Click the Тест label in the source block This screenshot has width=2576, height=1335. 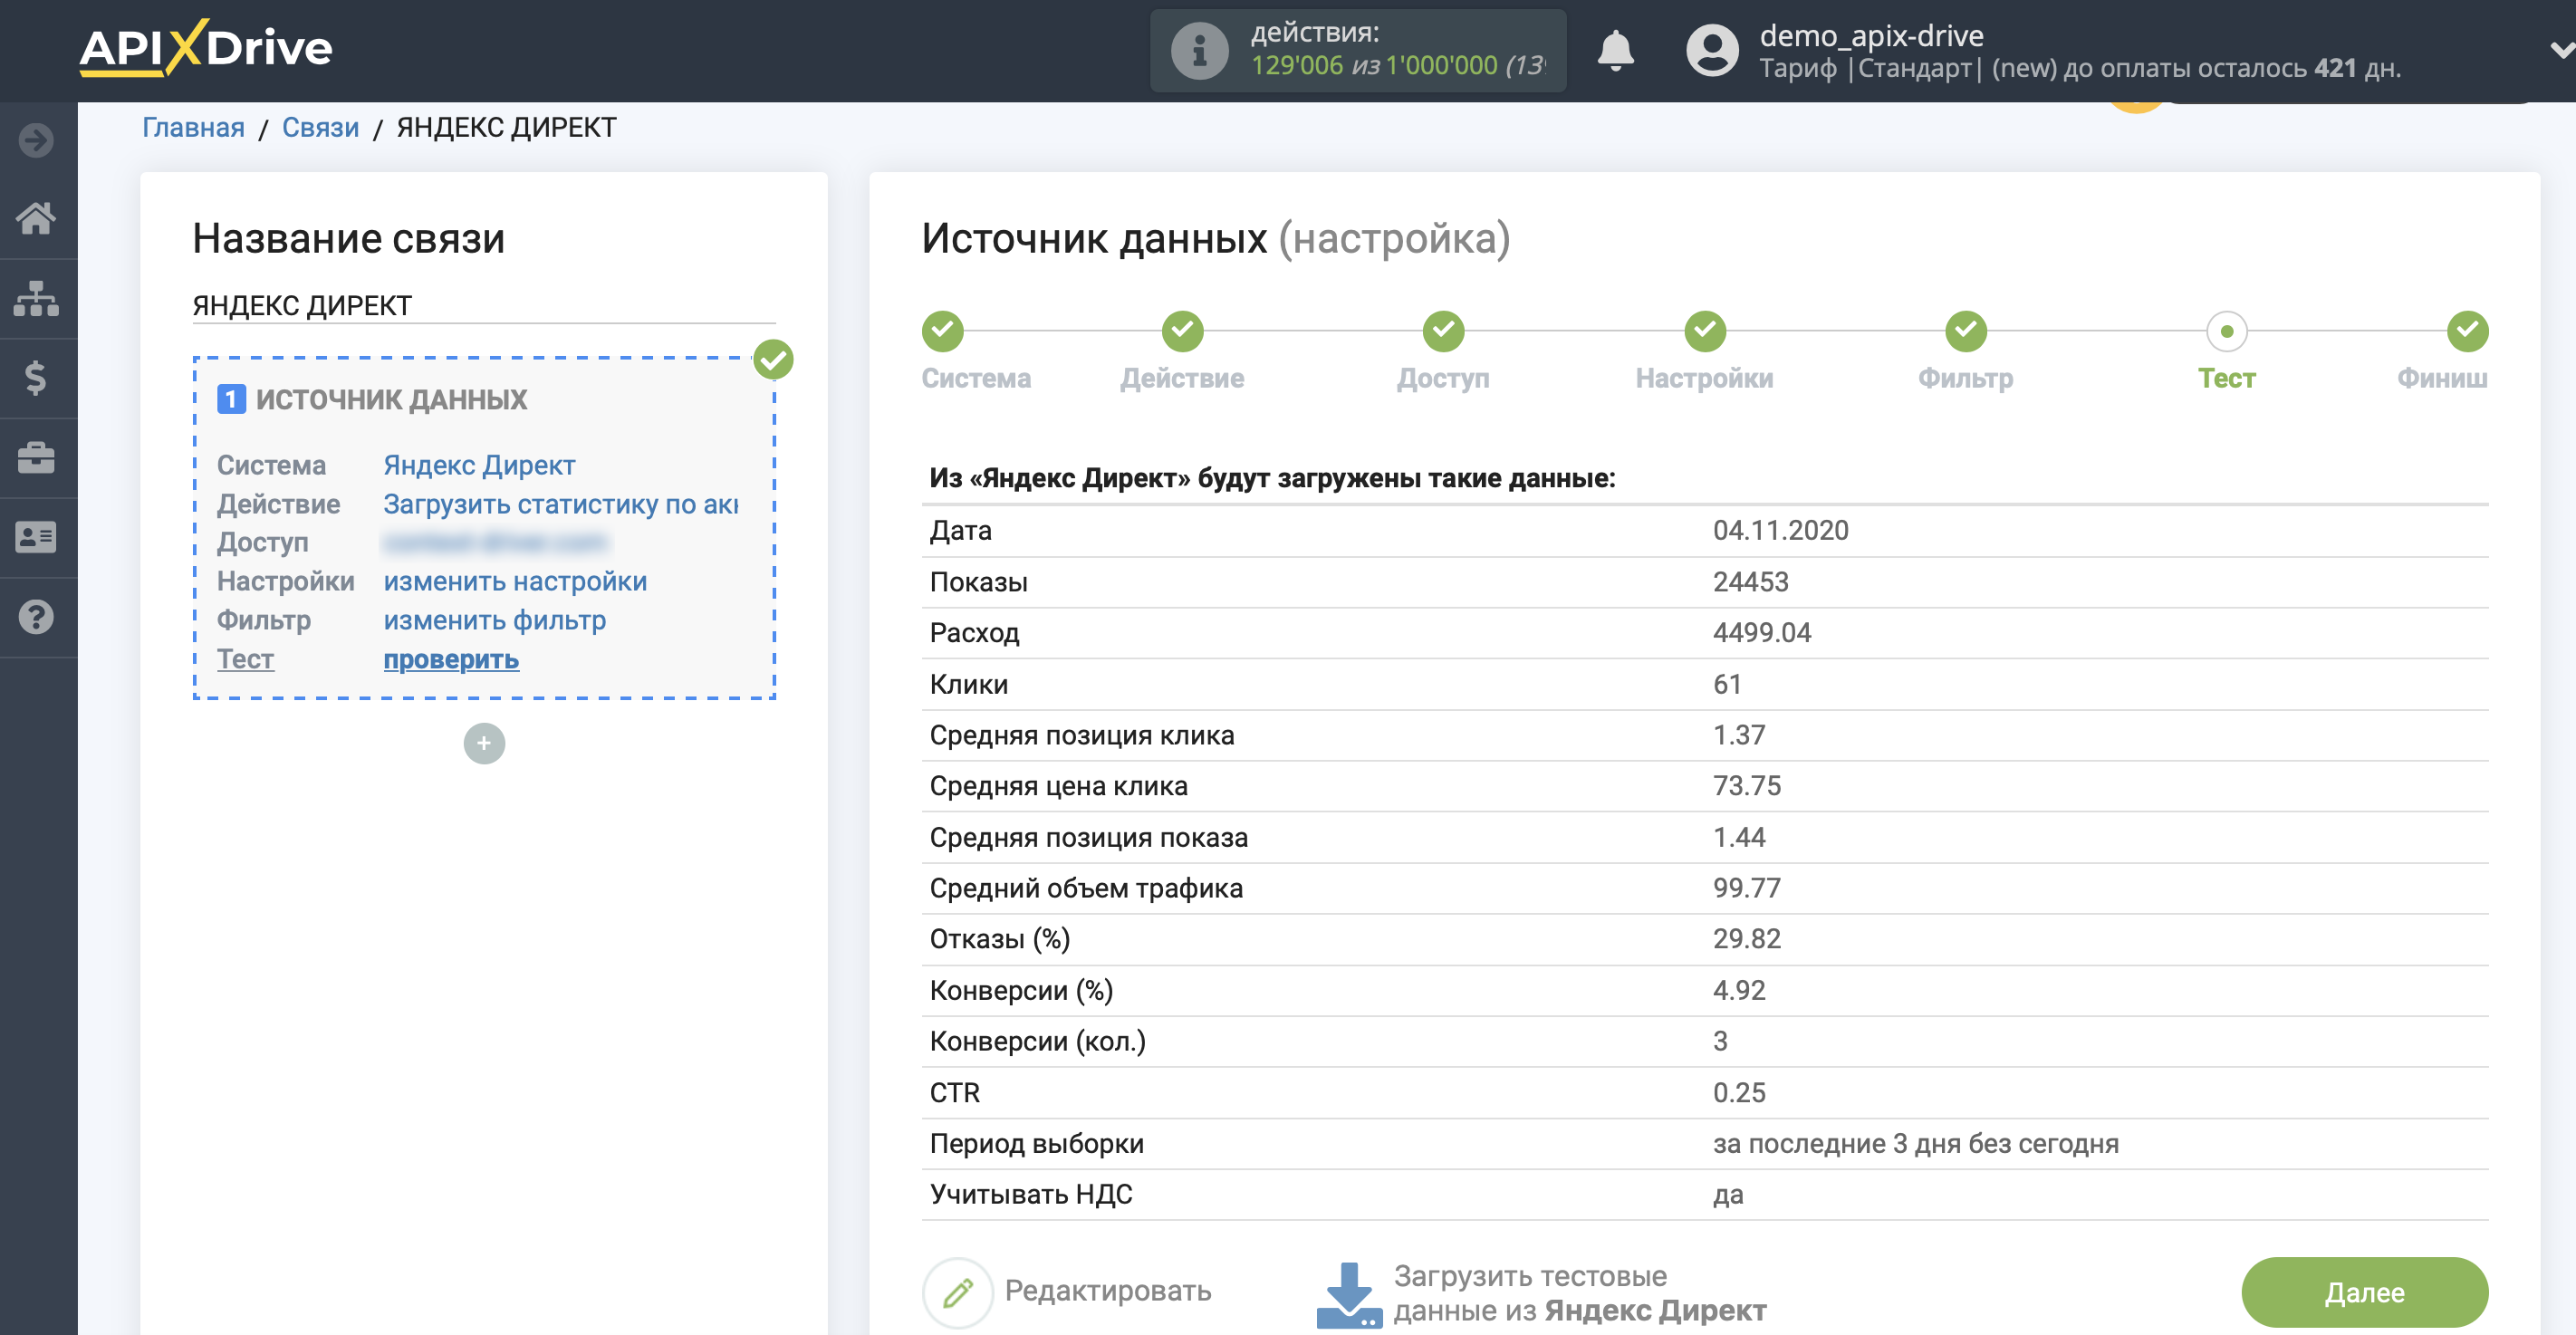(245, 659)
